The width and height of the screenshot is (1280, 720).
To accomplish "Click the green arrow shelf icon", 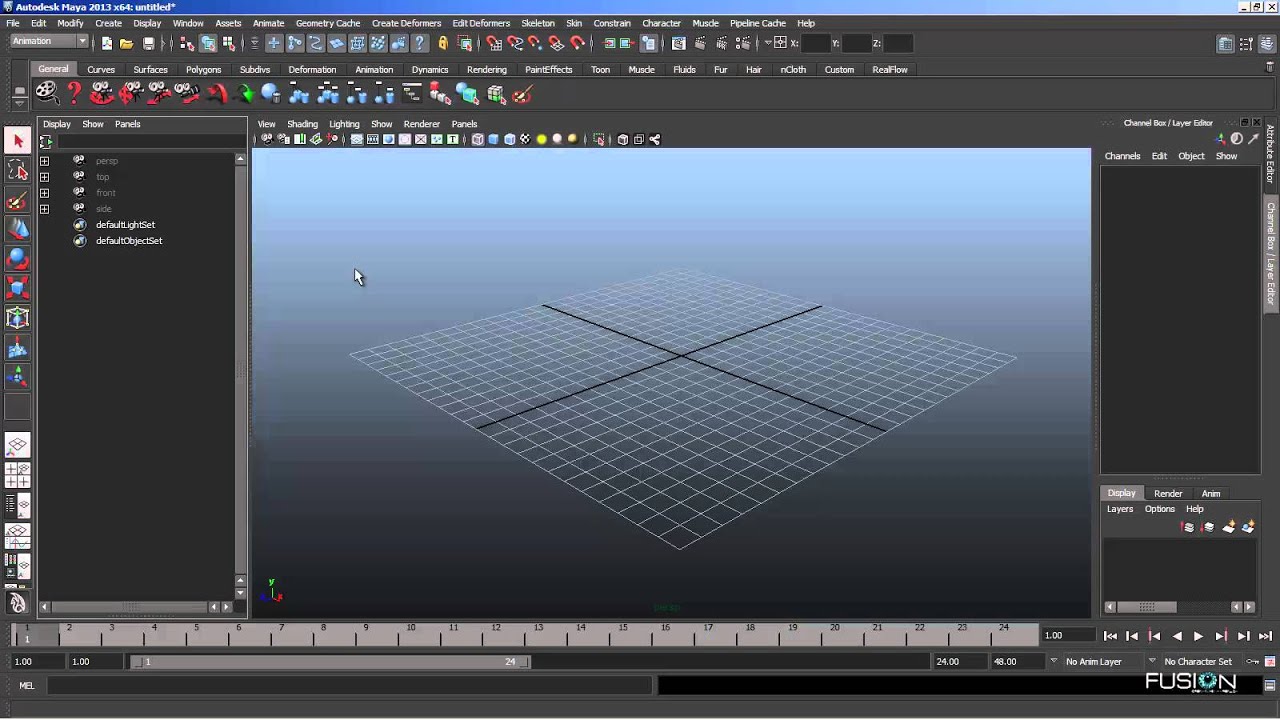I will coord(244,94).
